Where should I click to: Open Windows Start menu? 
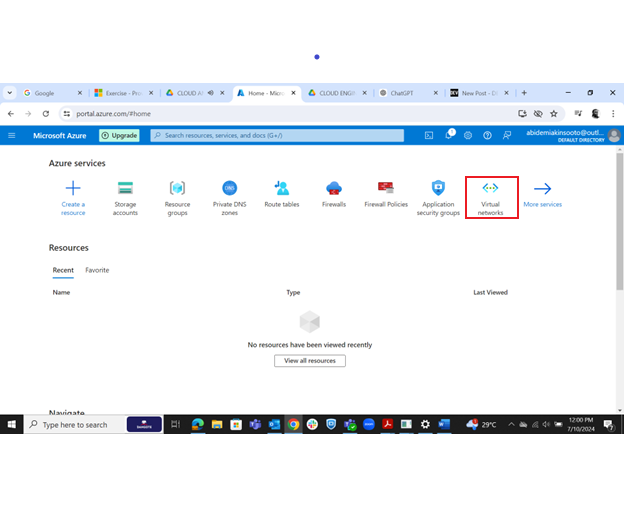[12, 424]
